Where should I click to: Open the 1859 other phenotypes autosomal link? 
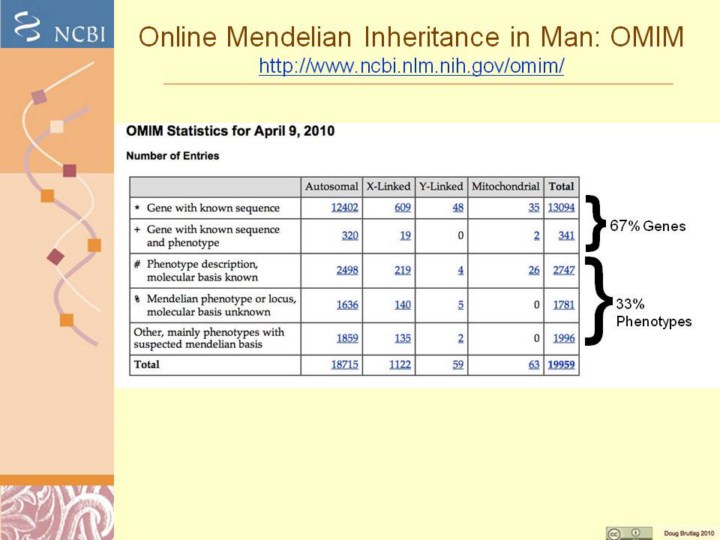346,338
